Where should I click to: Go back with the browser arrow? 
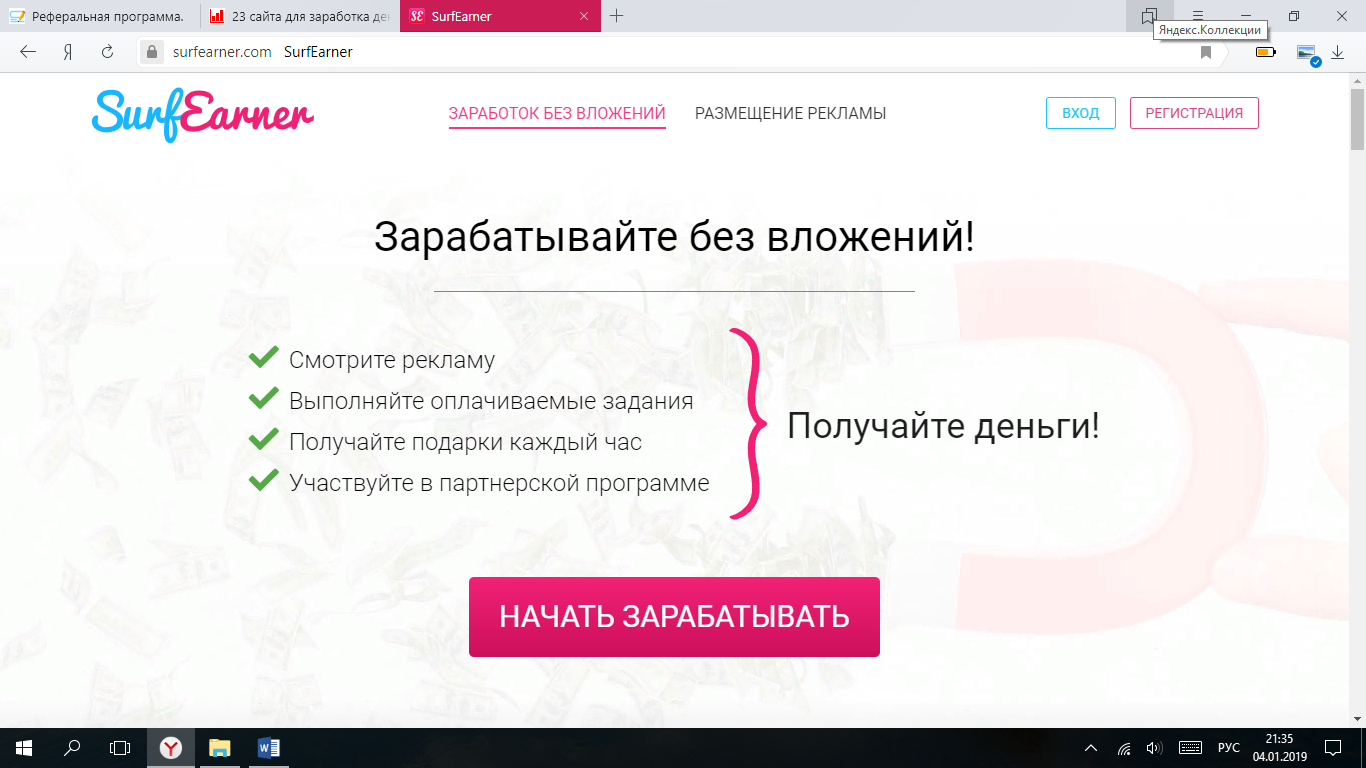[28, 52]
